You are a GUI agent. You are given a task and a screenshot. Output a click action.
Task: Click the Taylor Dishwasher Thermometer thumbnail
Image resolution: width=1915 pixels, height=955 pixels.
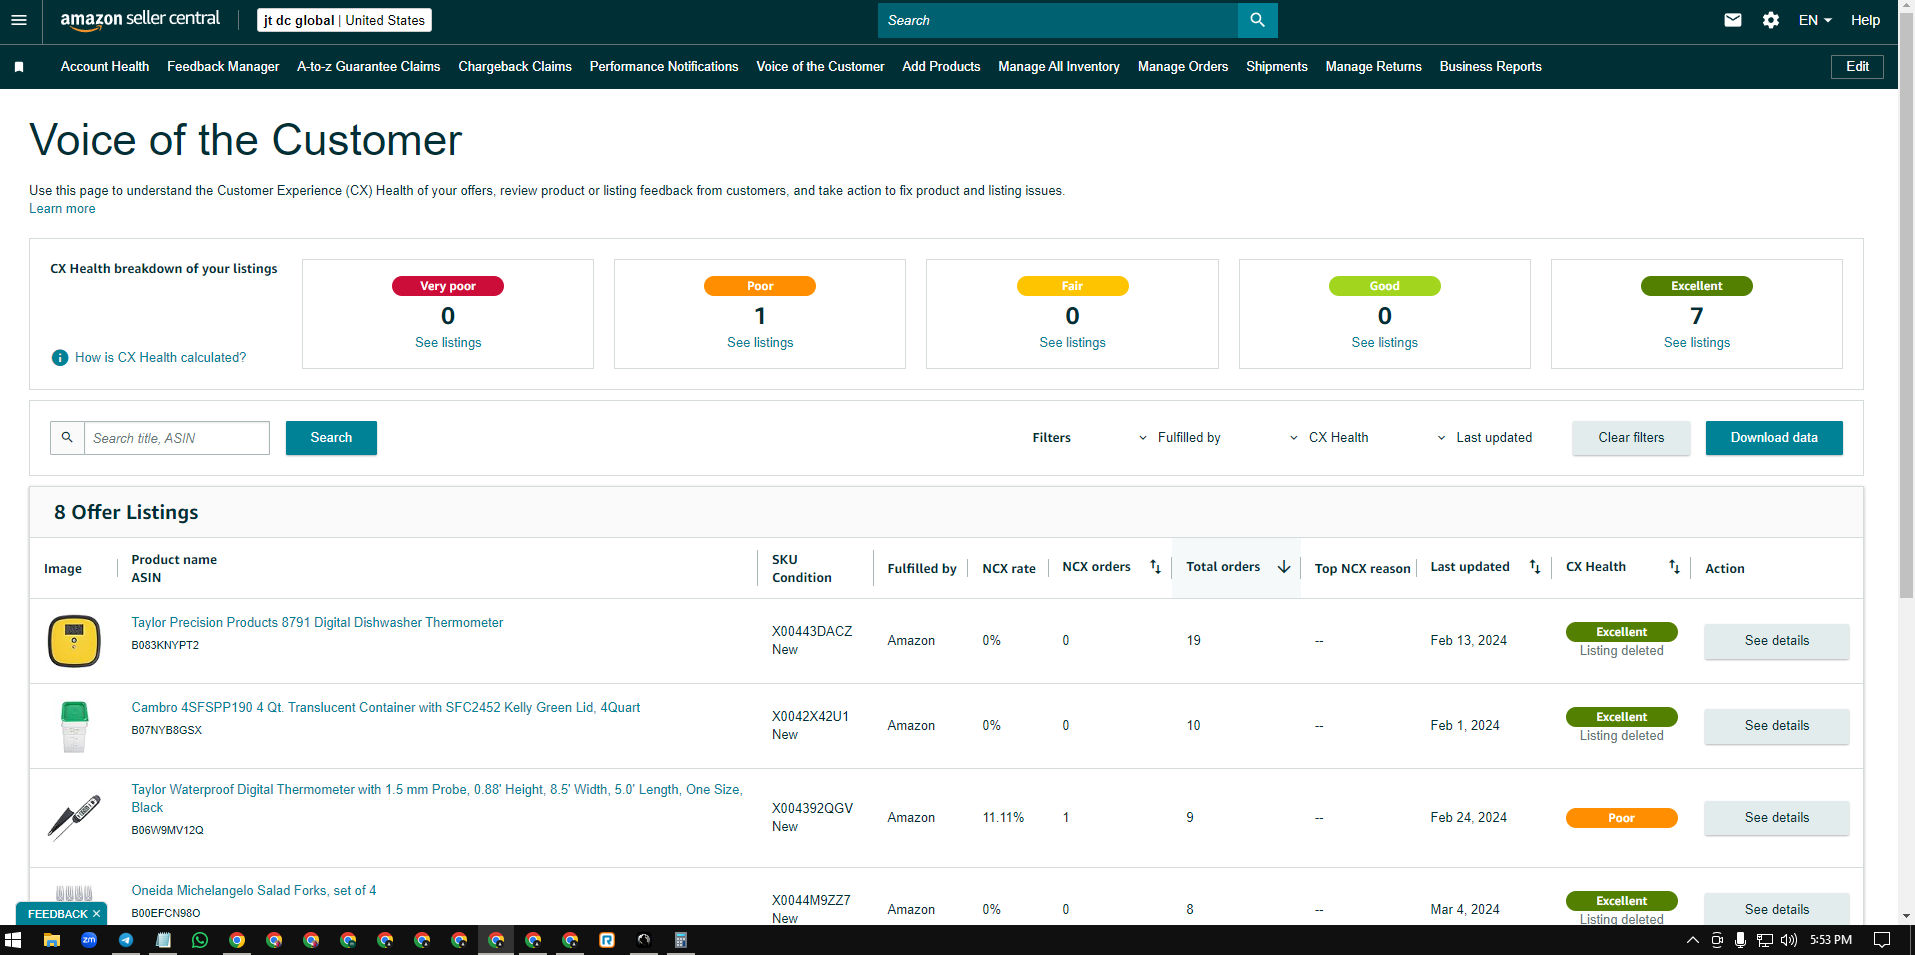(x=75, y=641)
